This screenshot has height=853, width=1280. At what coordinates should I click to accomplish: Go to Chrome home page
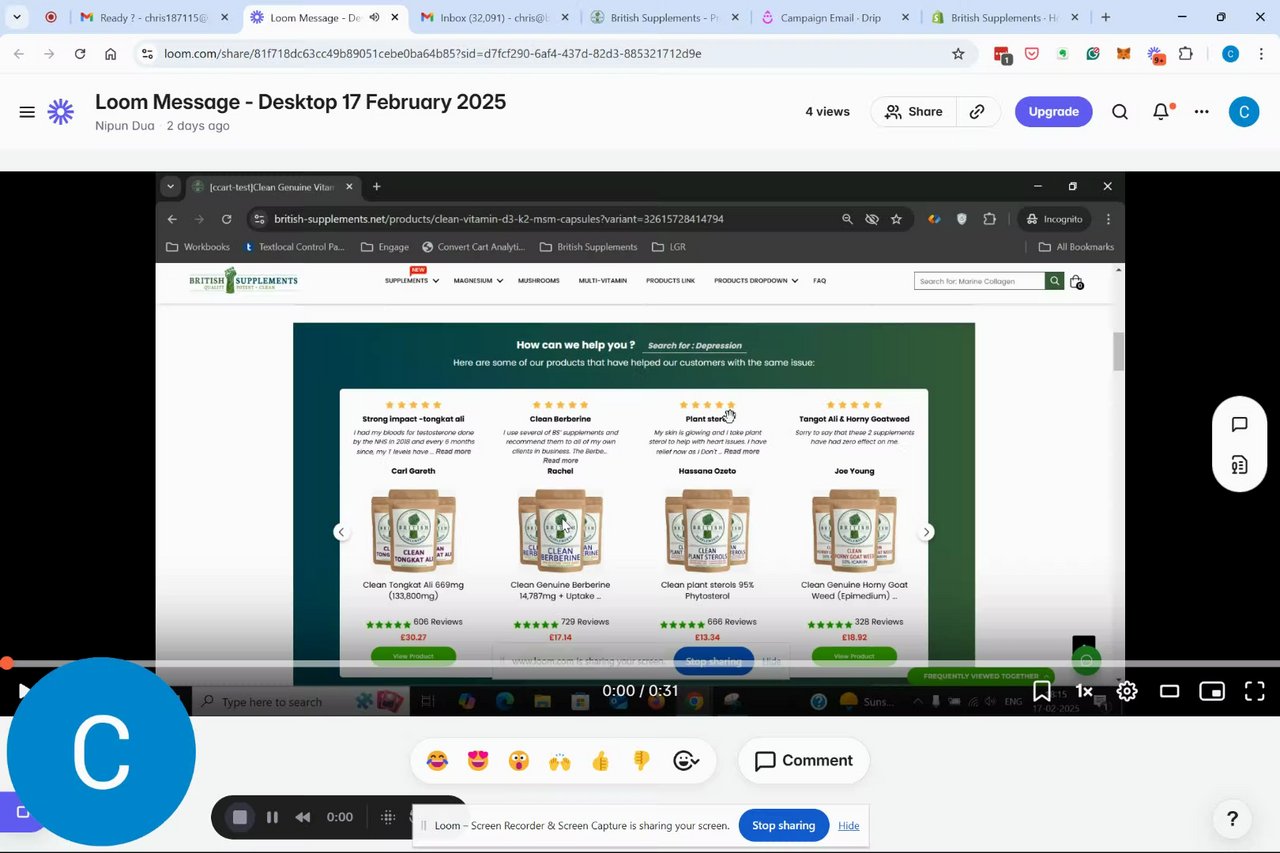click(x=111, y=54)
